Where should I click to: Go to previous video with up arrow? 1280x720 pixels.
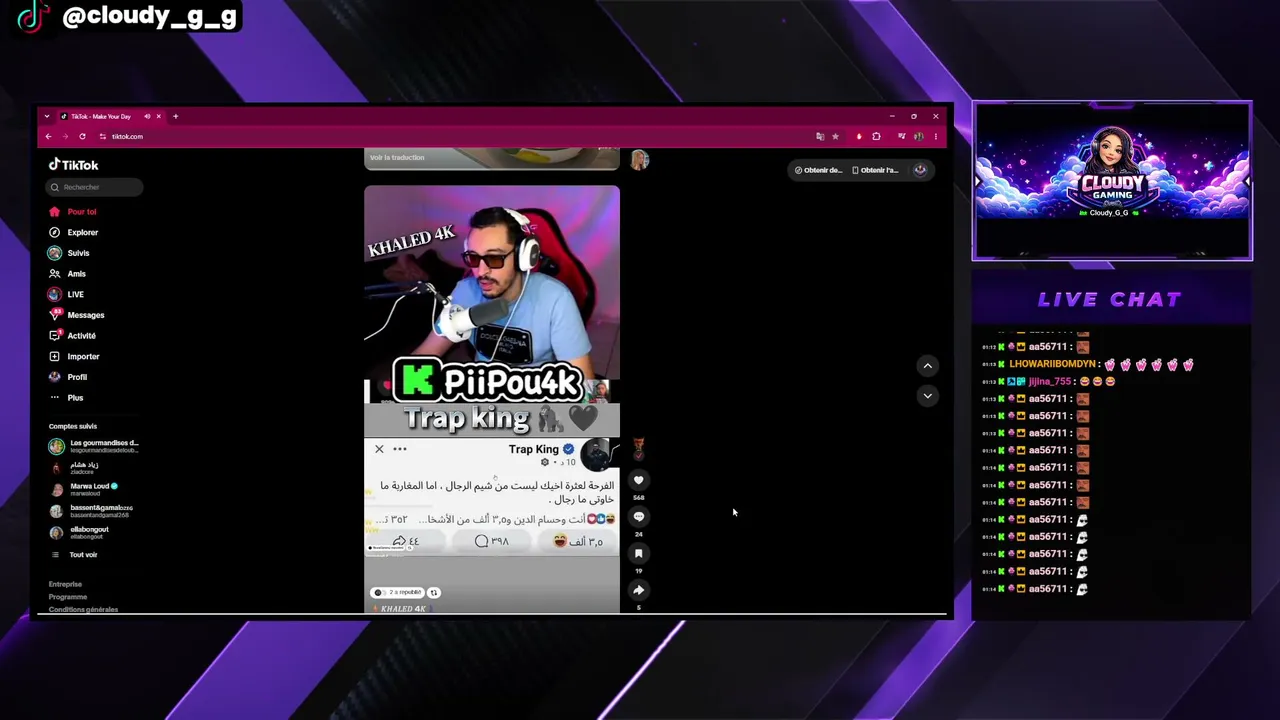927,366
